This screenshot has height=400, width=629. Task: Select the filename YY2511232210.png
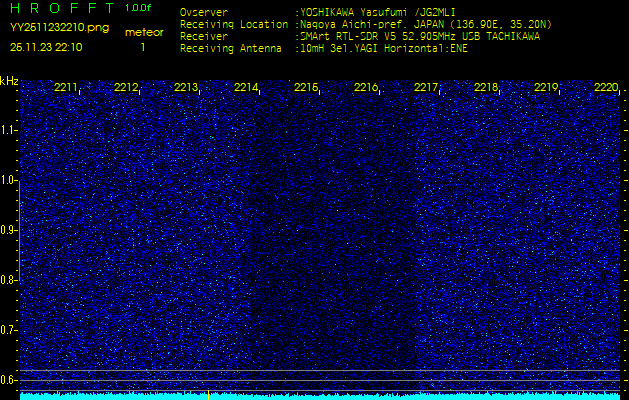pos(59,28)
